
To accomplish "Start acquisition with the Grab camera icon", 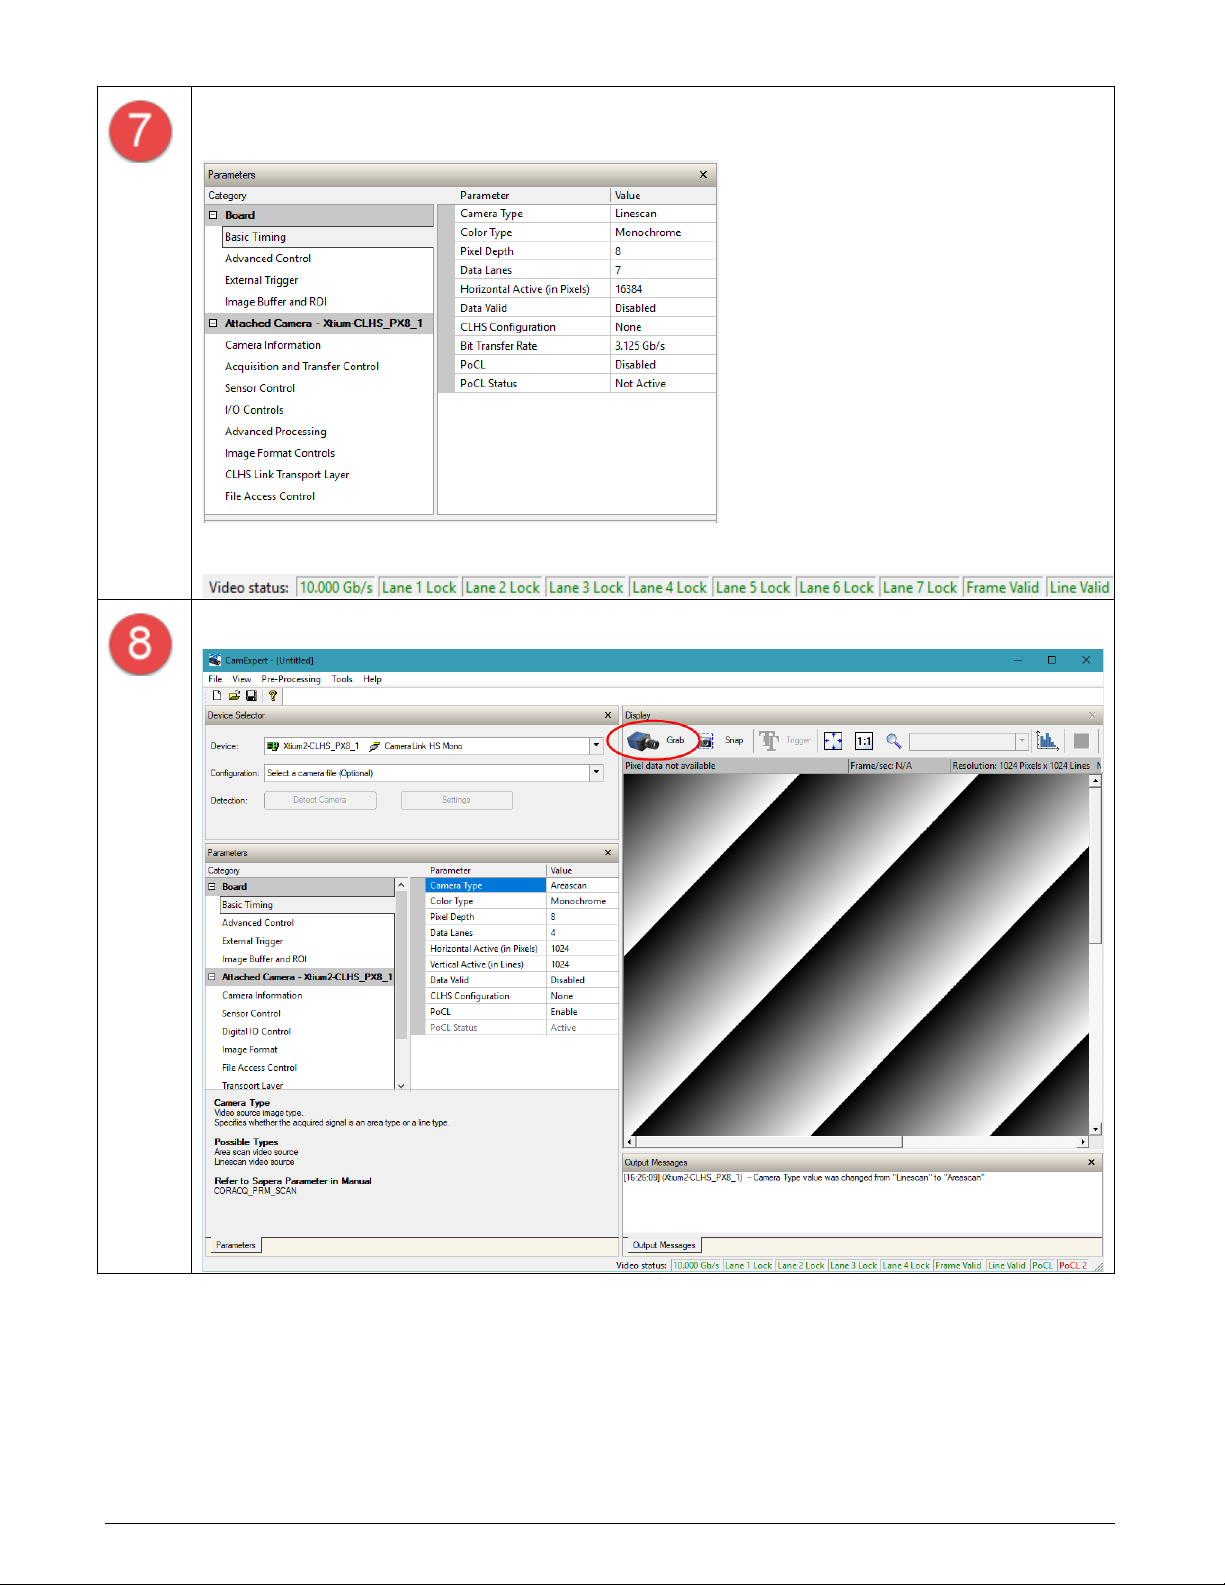I will (x=643, y=741).
